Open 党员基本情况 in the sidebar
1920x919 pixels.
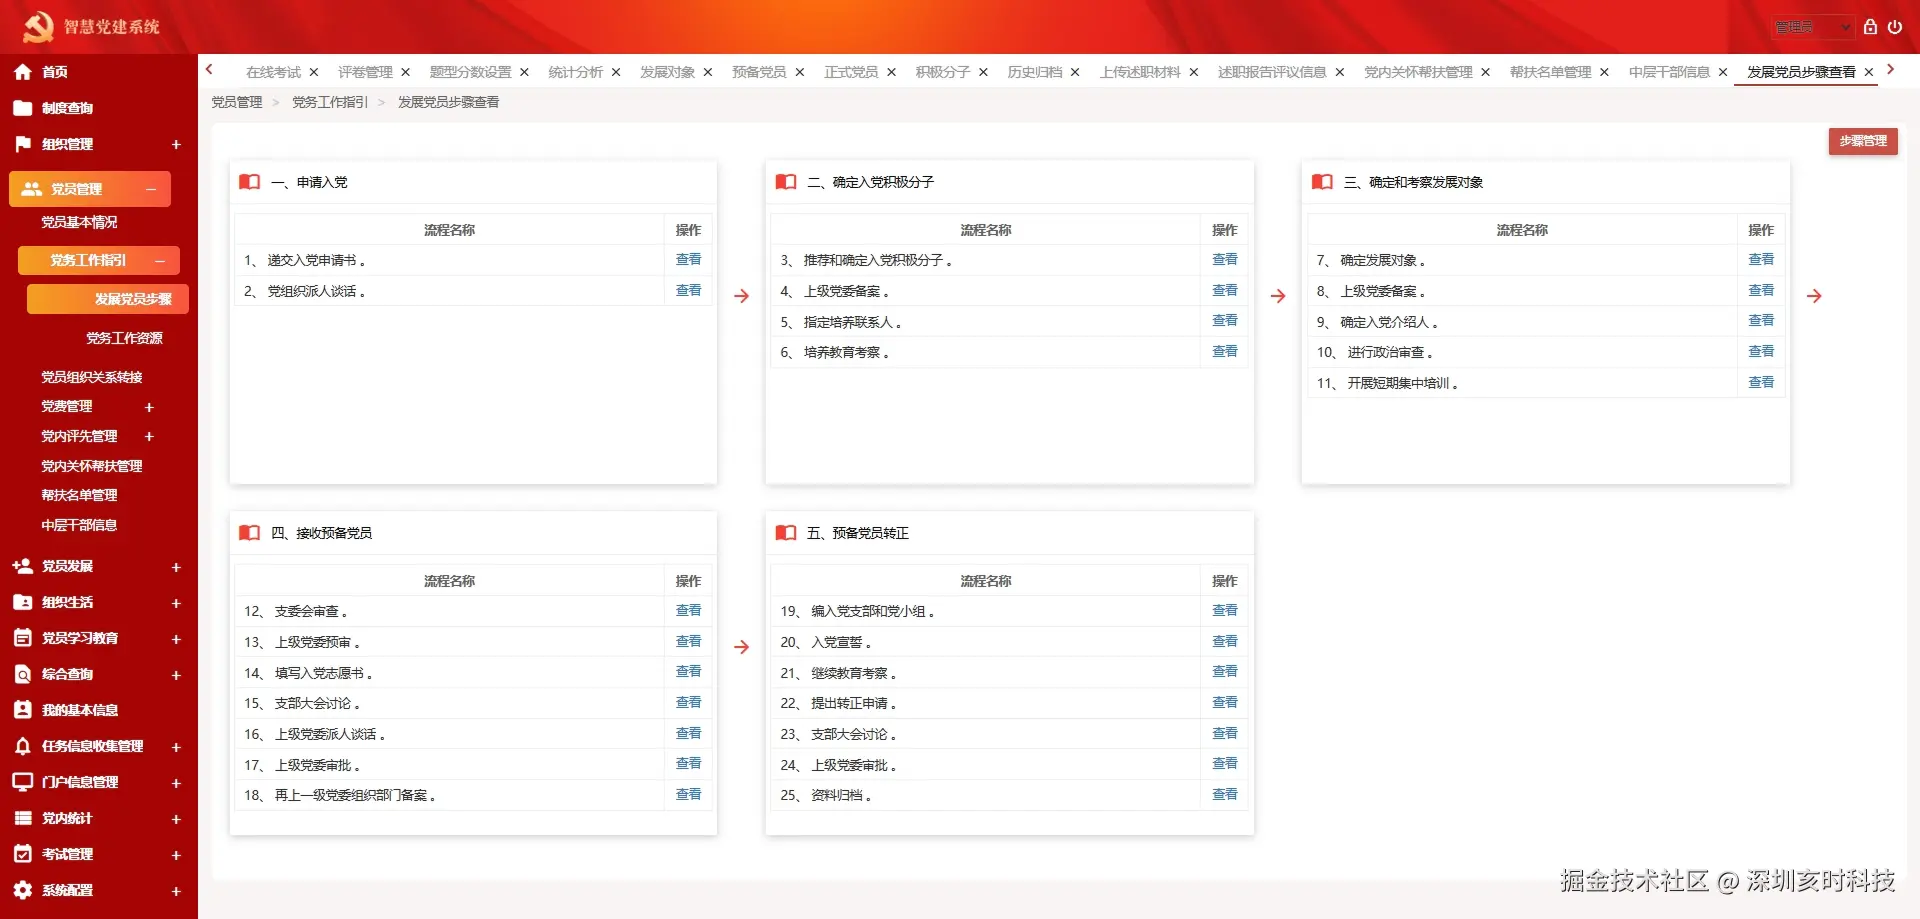click(x=79, y=222)
